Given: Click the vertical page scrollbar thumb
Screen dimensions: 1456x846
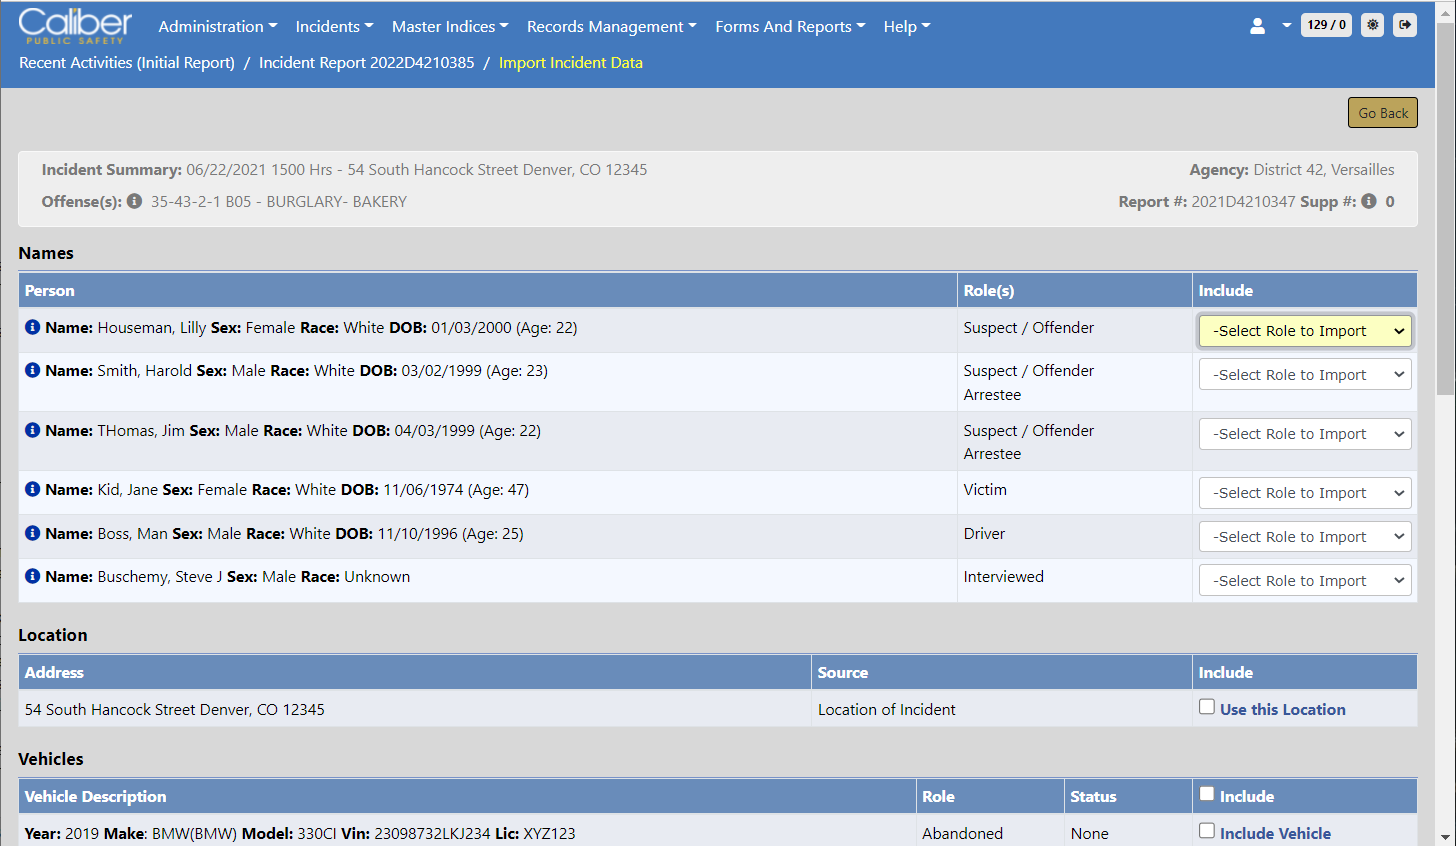Looking at the screenshot, I should [x=1445, y=210].
